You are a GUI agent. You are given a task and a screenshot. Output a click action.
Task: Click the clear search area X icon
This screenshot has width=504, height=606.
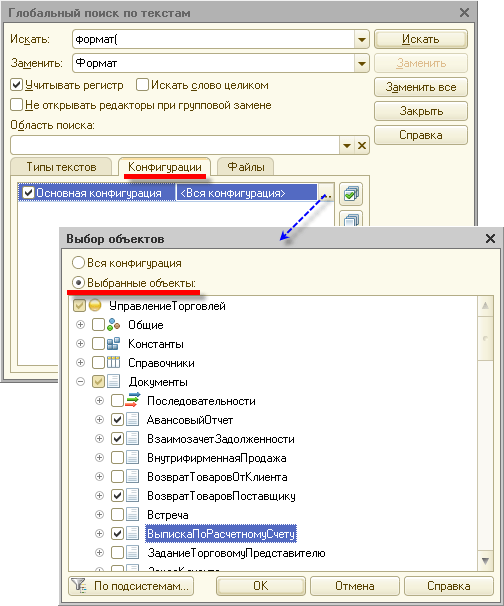[x=362, y=146]
